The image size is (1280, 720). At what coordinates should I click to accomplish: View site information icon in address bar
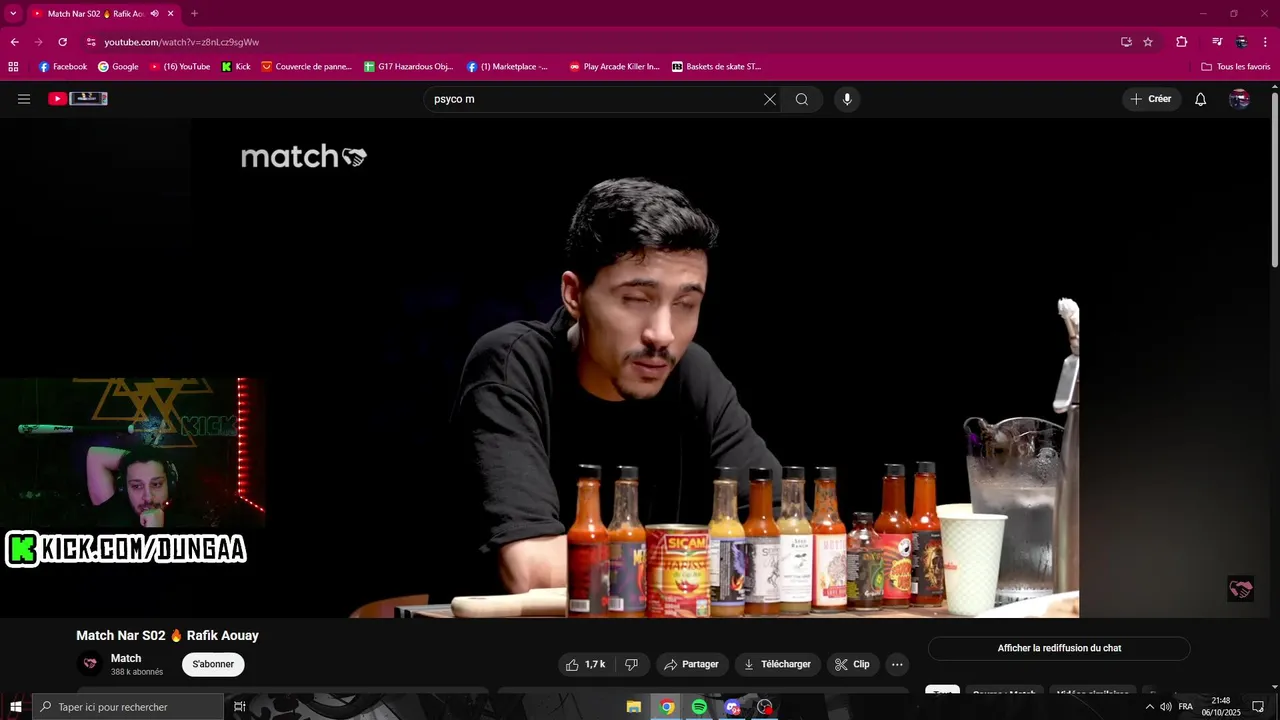[91, 42]
